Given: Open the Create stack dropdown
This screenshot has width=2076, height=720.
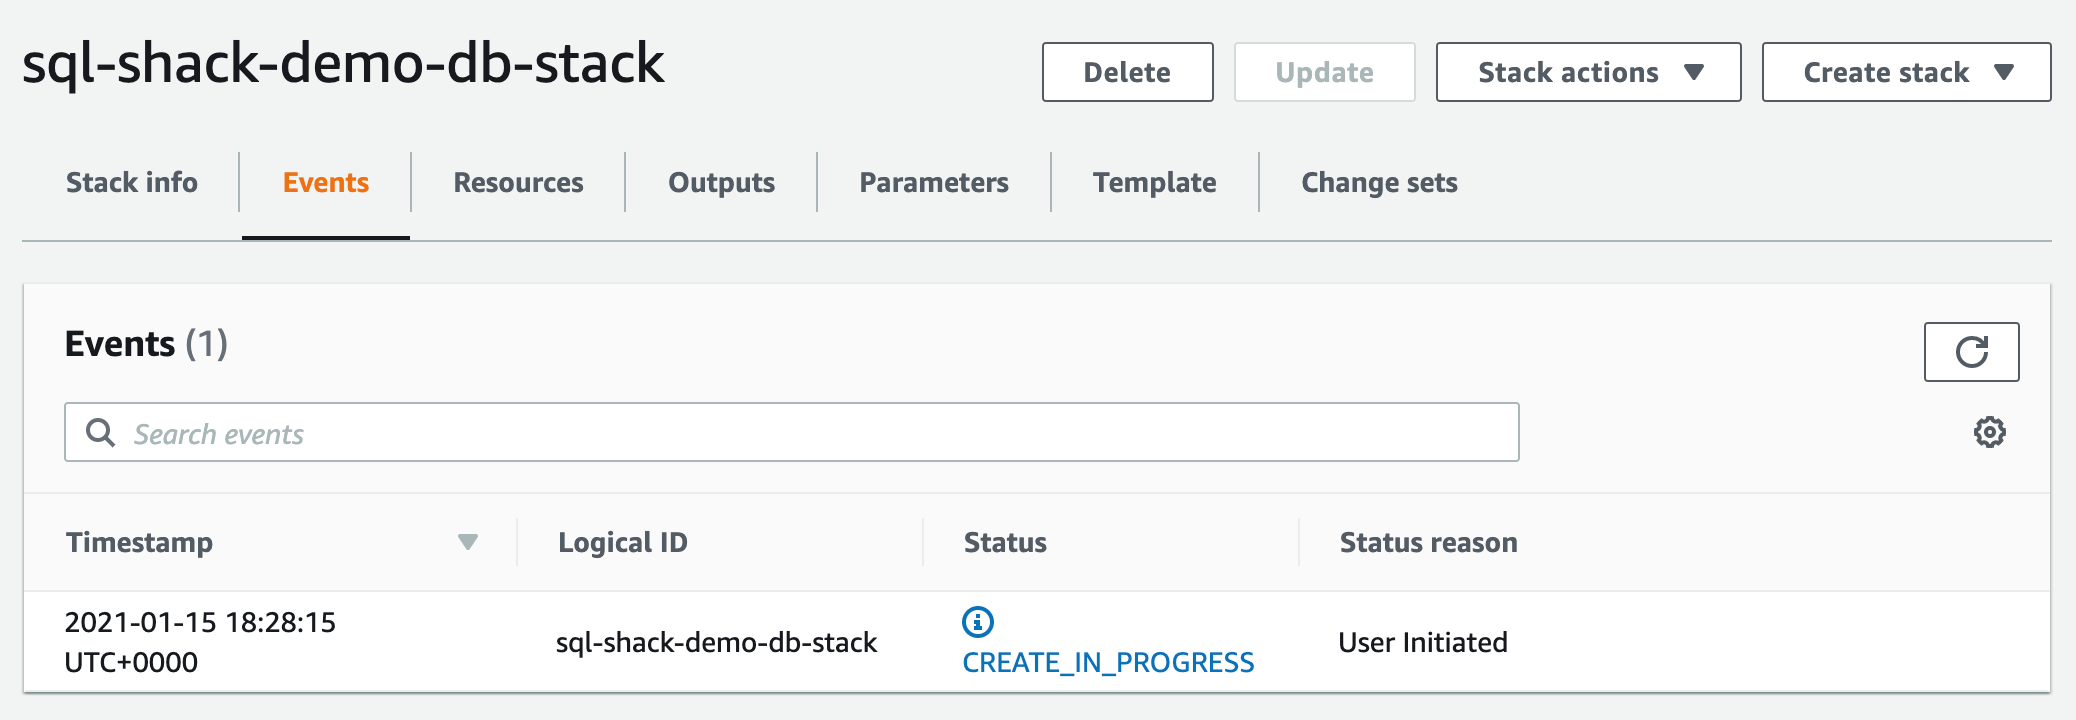Looking at the screenshot, I should pos(1906,72).
